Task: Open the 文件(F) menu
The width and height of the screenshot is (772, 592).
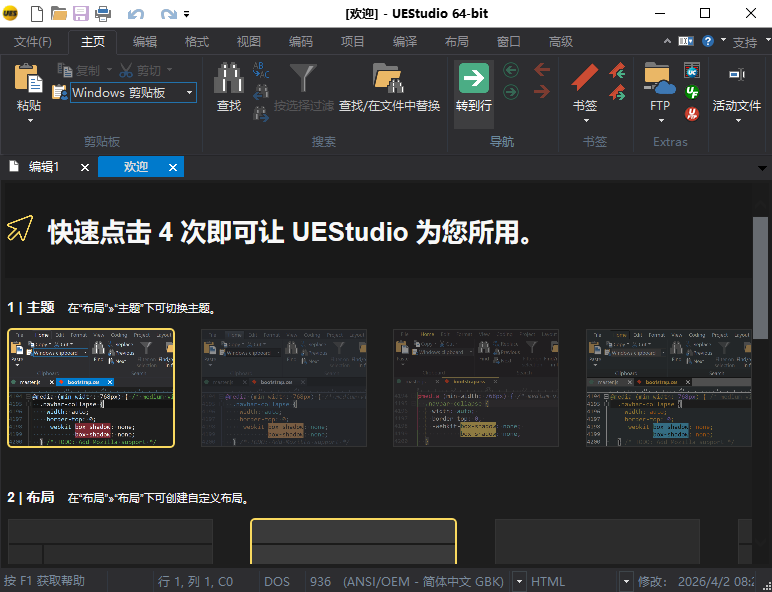Action: coord(32,42)
